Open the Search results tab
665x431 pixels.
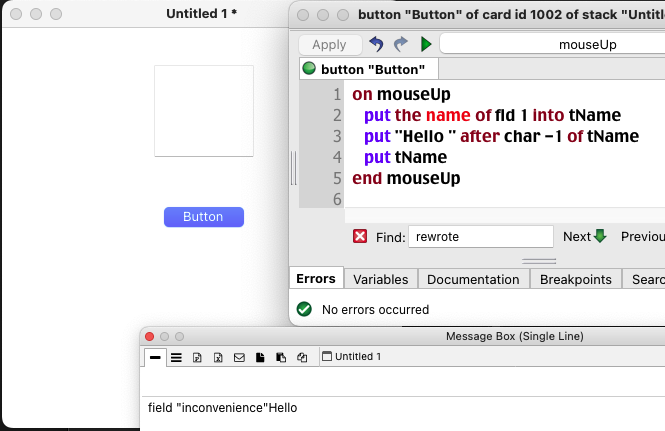[645, 279]
